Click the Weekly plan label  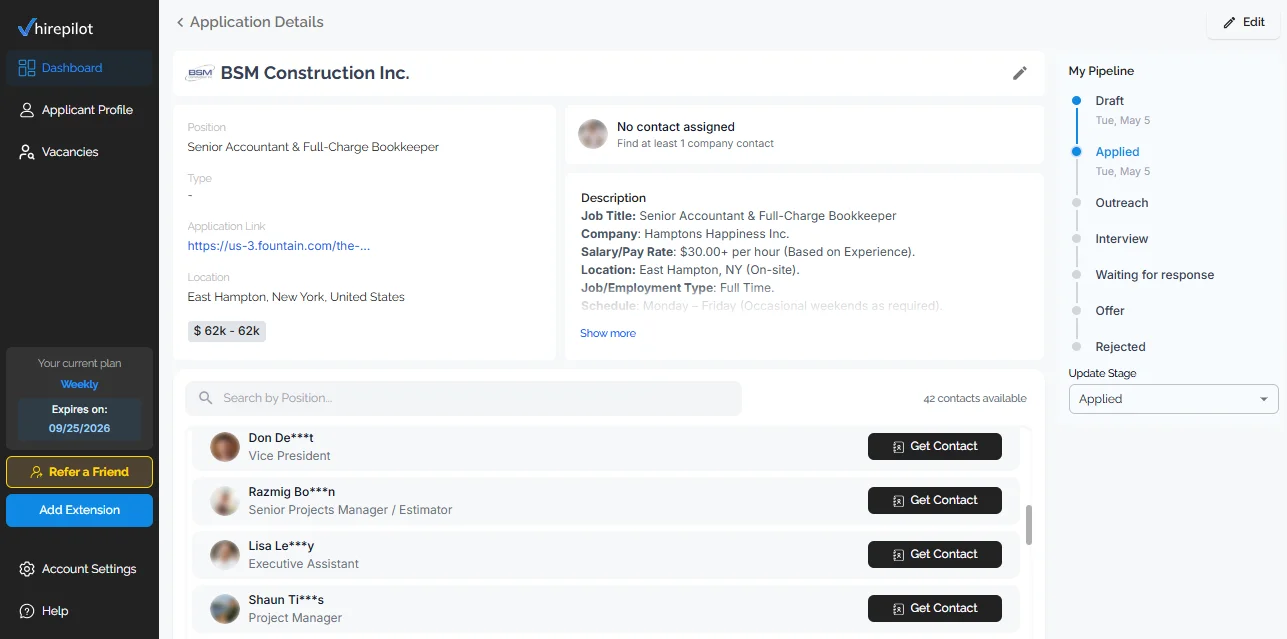pyautogui.click(x=79, y=384)
